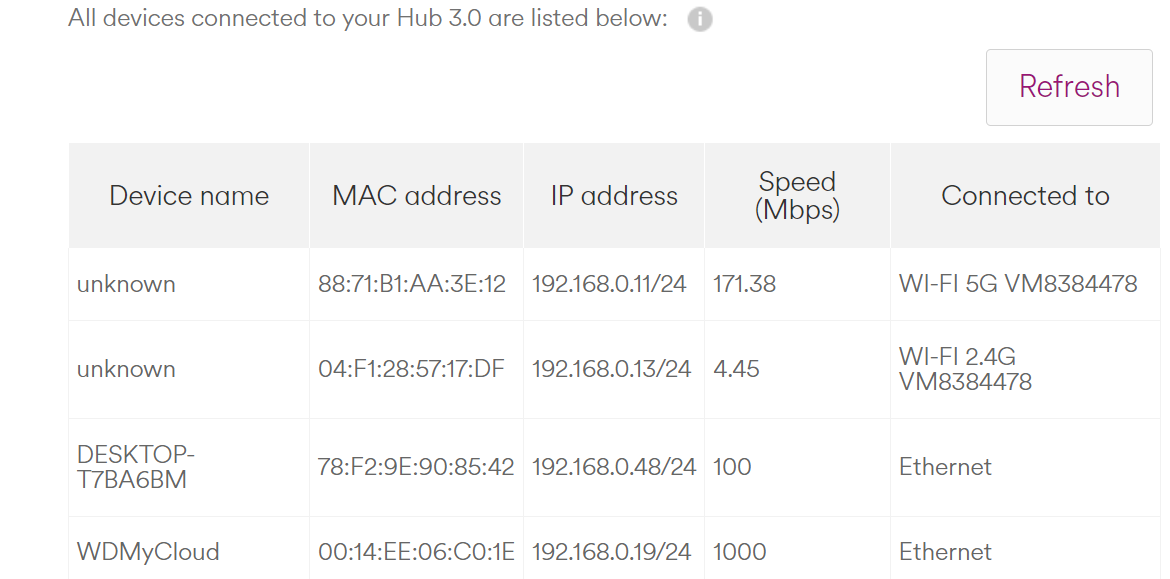
Task: Click MAC address 00:14:EE:06:C0:1E
Action: pos(416,552)
